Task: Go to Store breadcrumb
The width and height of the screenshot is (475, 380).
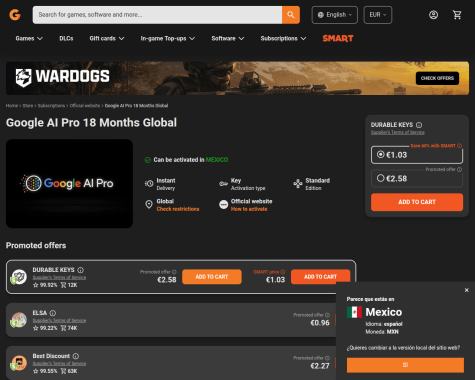Action: point(28,106)
